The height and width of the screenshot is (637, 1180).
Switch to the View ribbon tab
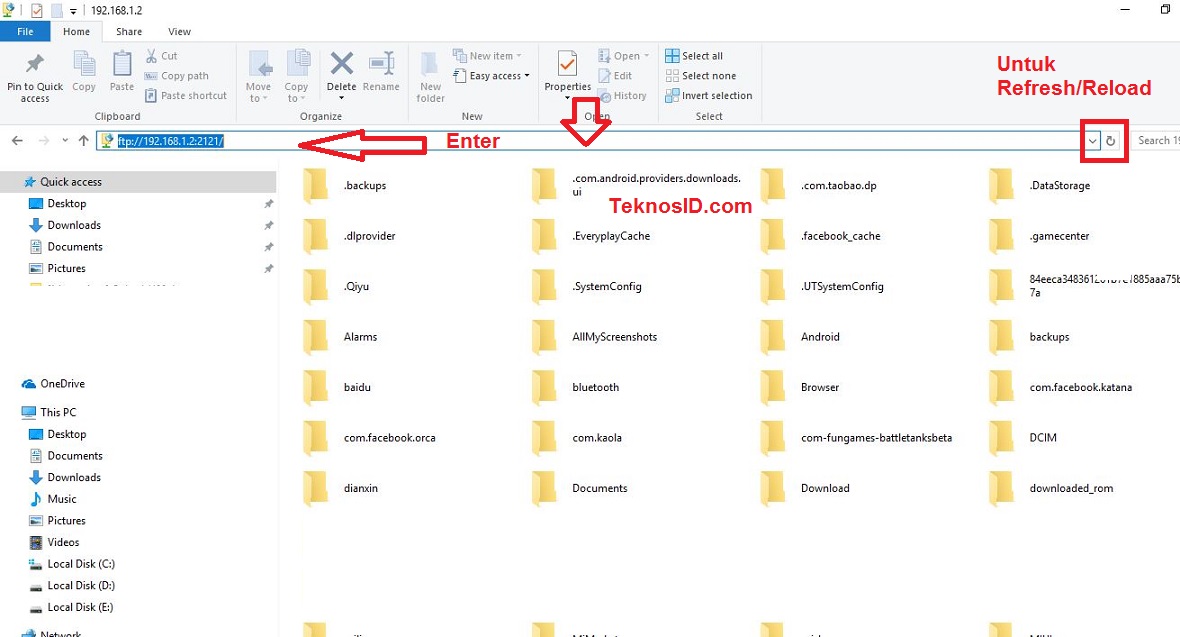tap(180, 32)
